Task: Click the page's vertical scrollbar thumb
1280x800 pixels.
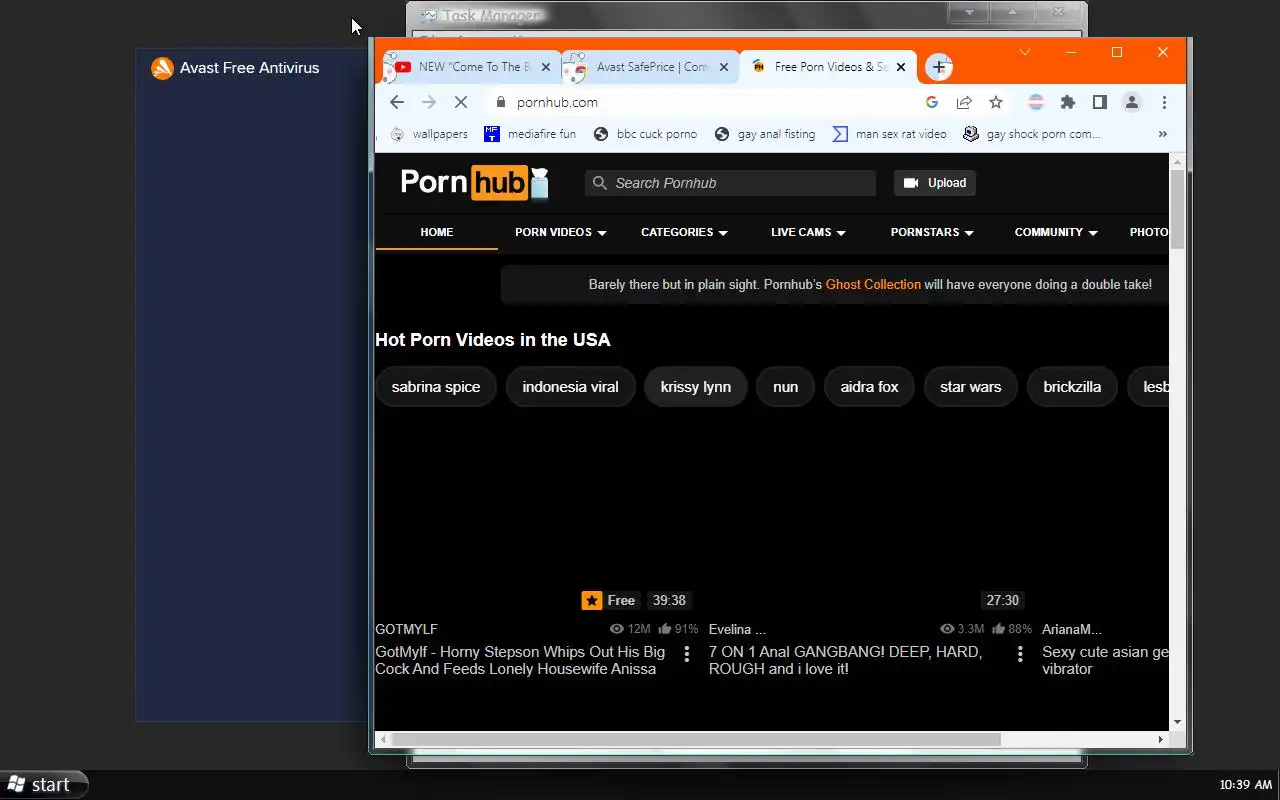Action: pyautogui.click(x=1177, y=209)
